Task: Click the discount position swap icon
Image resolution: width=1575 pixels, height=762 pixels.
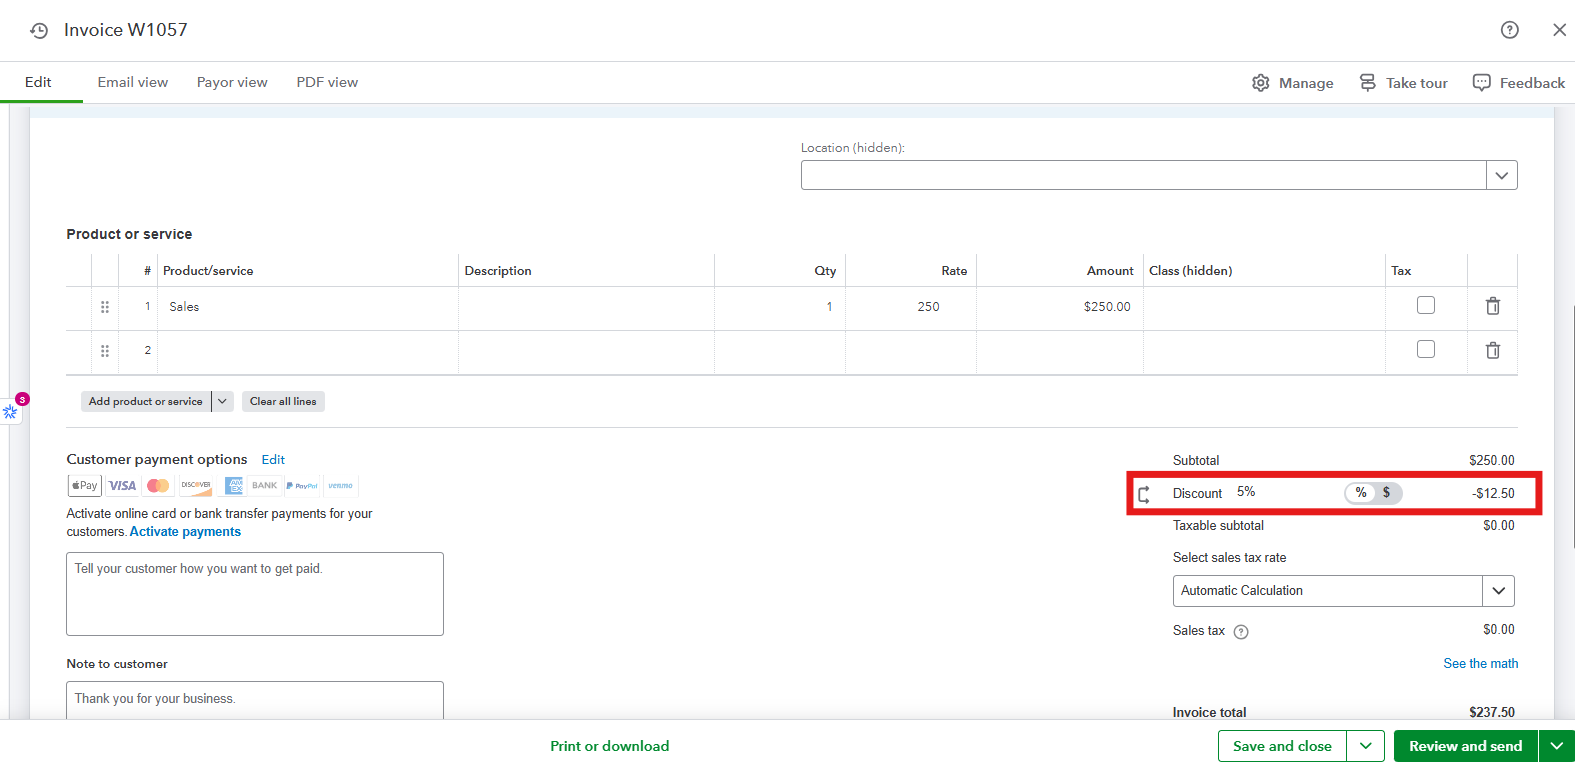Action: (1144, 494)
